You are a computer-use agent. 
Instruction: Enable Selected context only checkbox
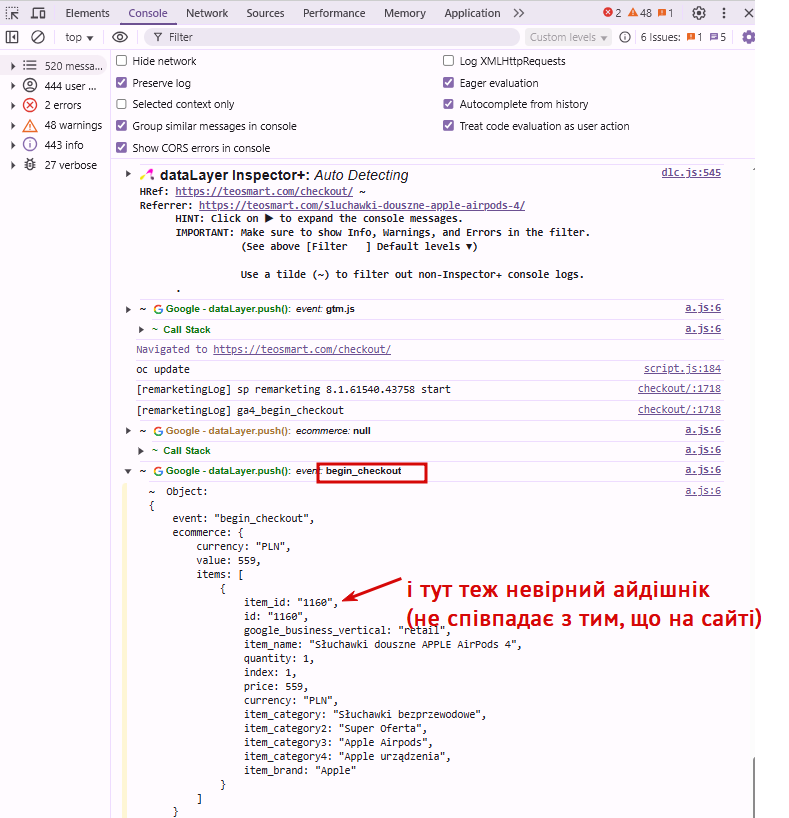click(x=122, y=104)
